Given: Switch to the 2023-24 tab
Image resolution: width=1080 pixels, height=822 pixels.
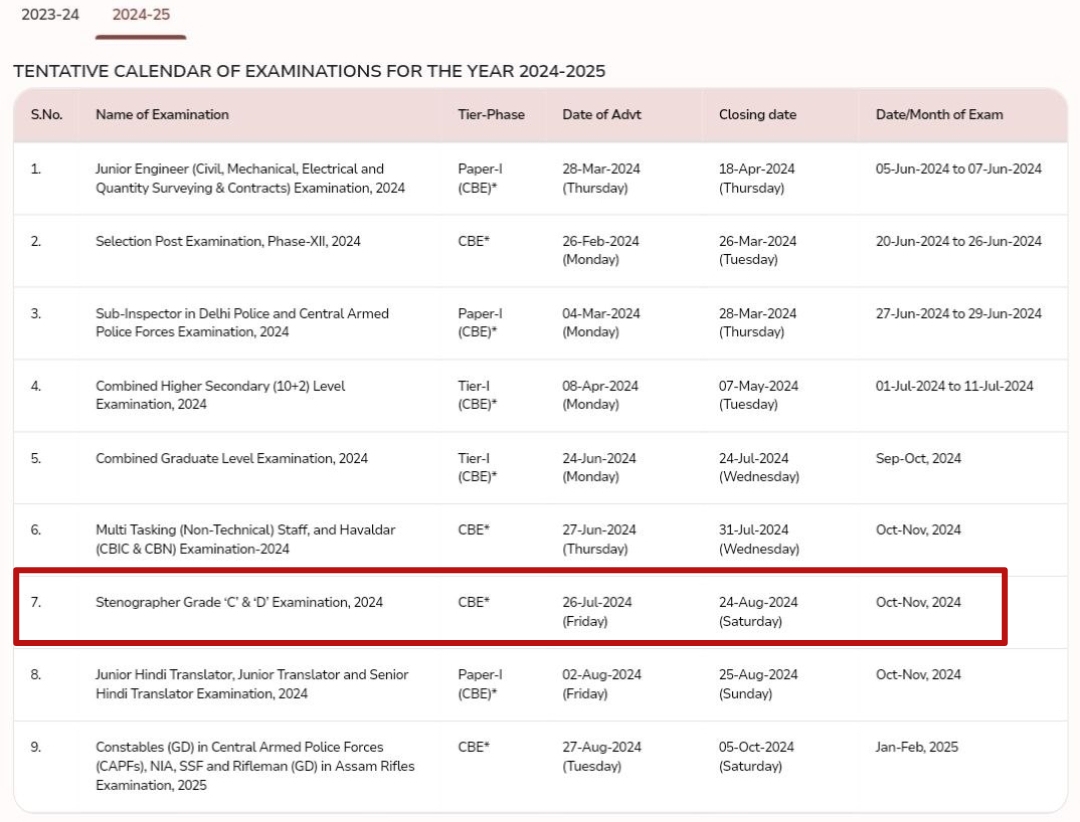Looking at the screenshot, I should [x=50, y=14].
